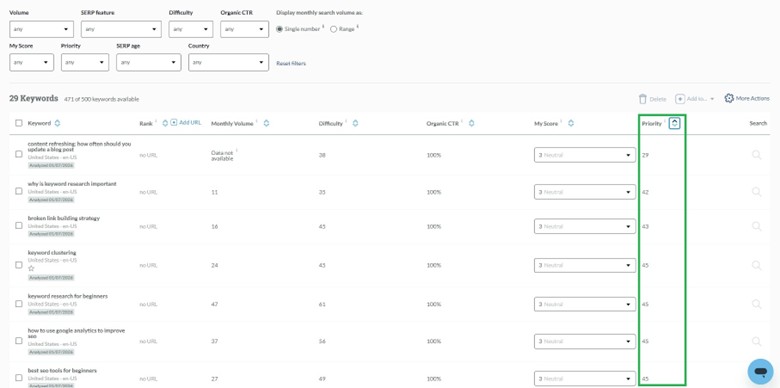The image size is (780, 388).
Task: Search SERP for broken link building strategy
Action: (756, 226)
